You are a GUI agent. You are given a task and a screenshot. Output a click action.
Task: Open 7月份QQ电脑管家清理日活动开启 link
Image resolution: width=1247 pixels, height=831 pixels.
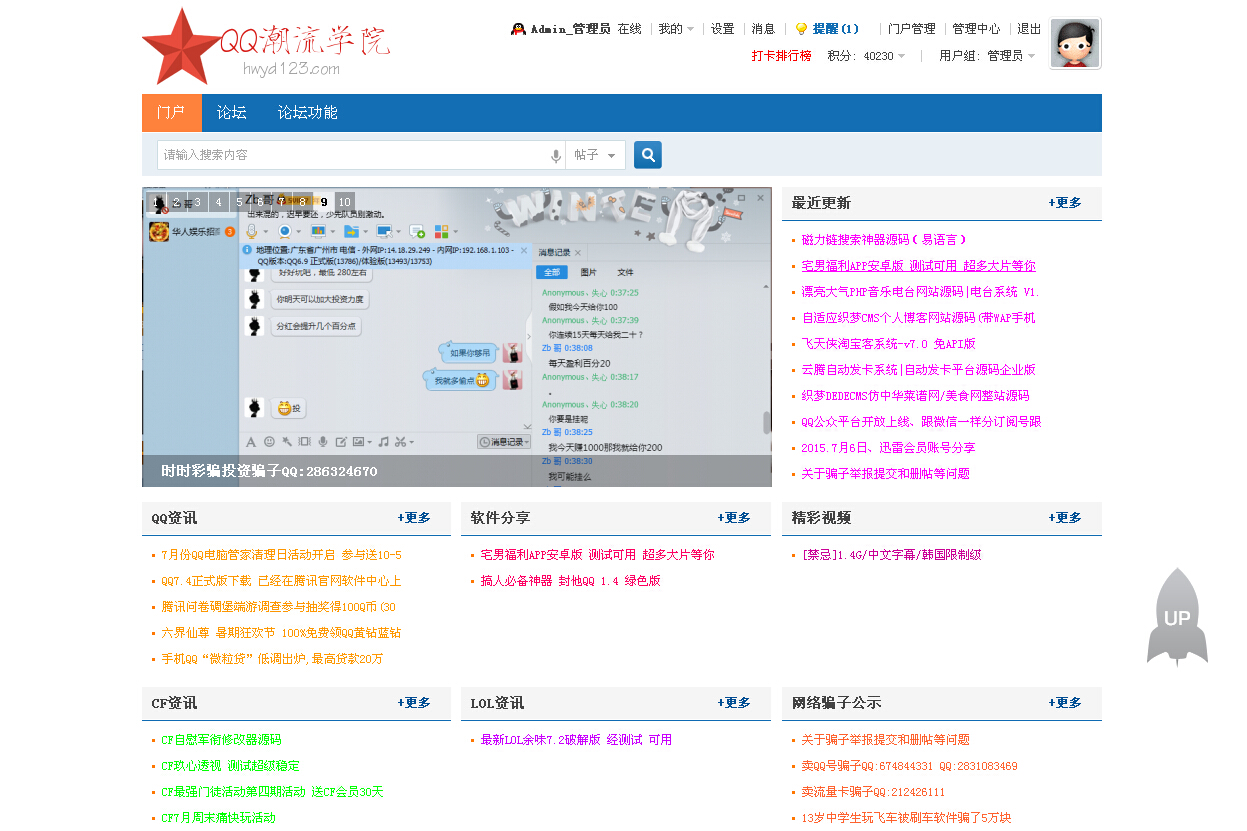point(281,555)
